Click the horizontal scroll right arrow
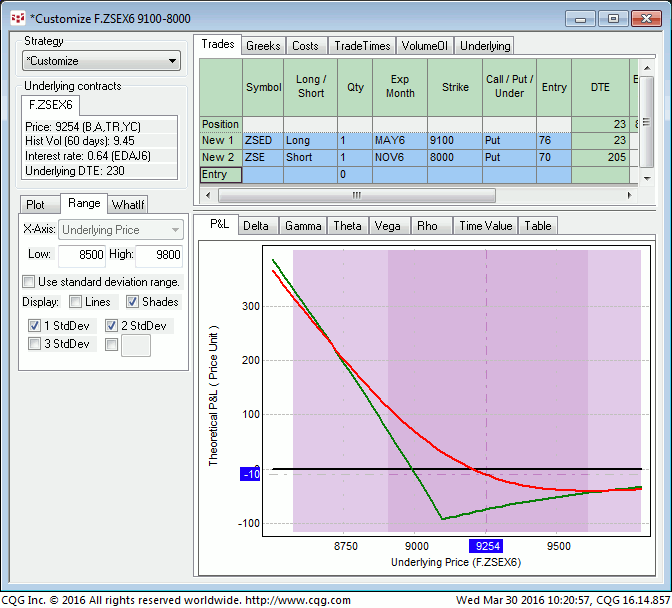Viewport: 672px width, 608px height. [x=629, y=195]
